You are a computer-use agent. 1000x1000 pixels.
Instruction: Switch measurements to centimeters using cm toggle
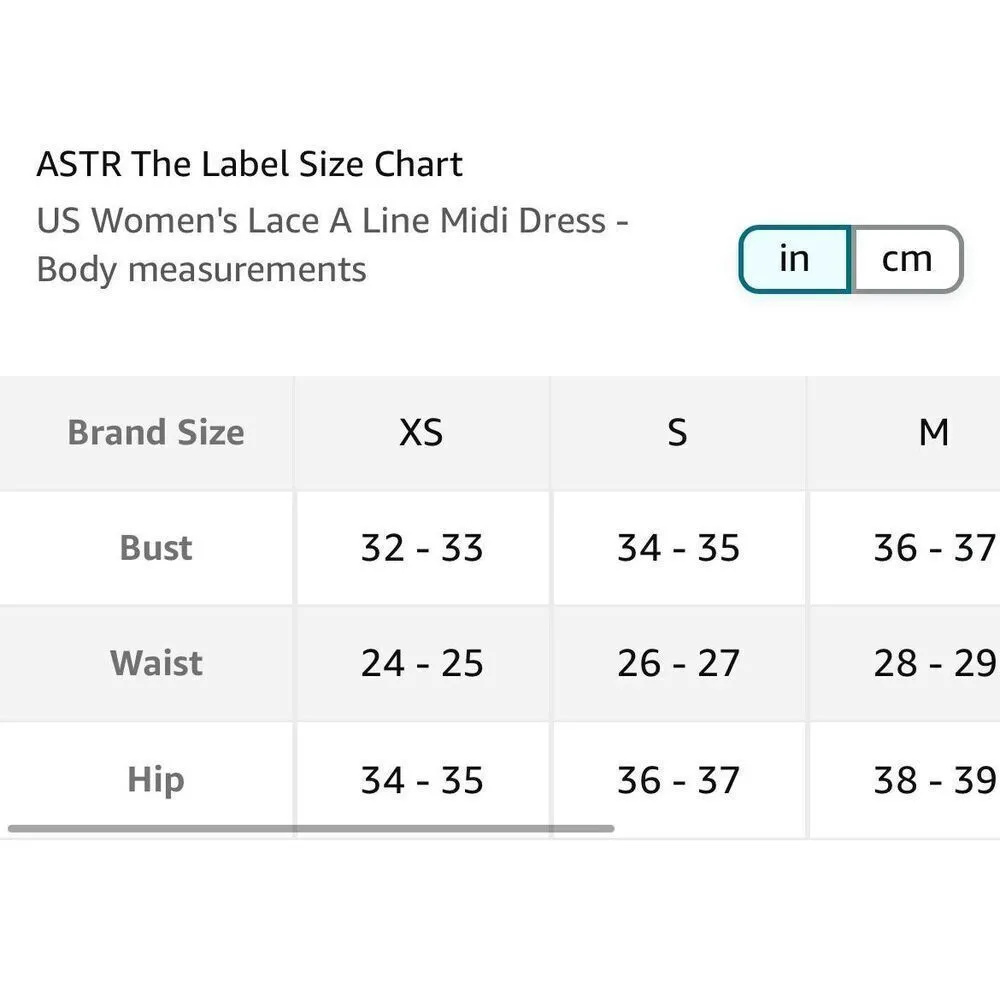[x=905, y=258]
